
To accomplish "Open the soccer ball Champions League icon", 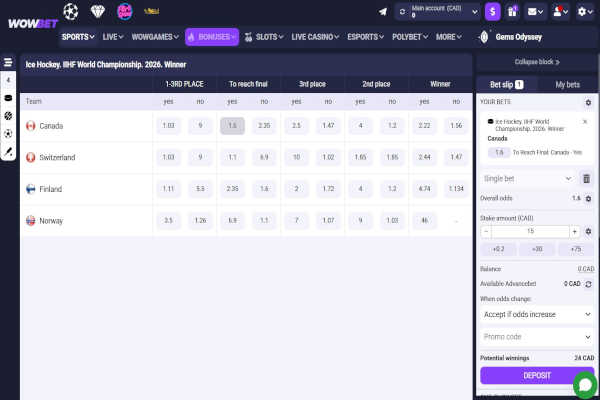I will point(71,11).
